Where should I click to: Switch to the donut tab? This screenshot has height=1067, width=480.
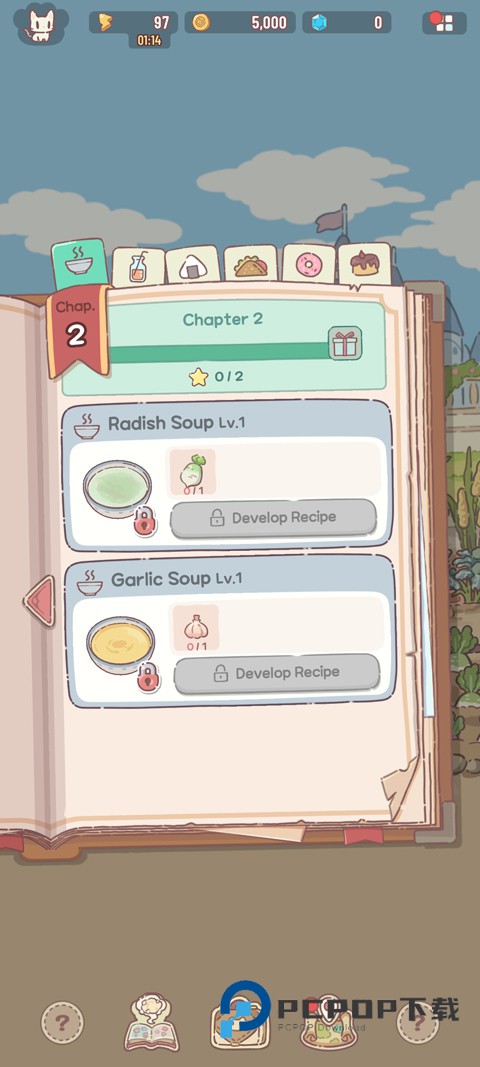point(308,263)
